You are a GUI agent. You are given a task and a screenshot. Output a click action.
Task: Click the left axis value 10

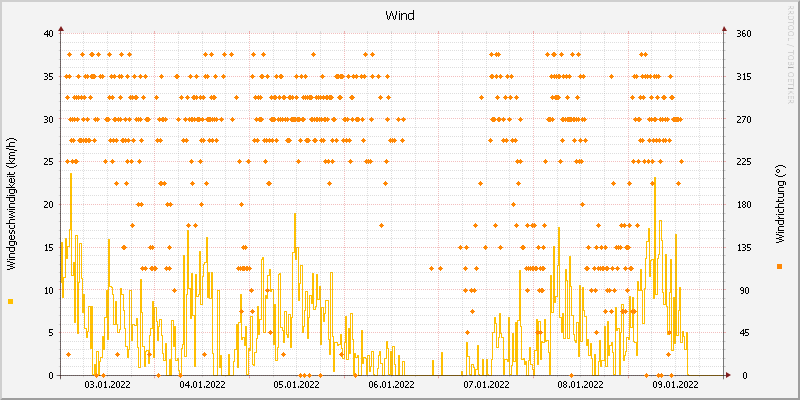pyautogui.click(x=48, y=290)
